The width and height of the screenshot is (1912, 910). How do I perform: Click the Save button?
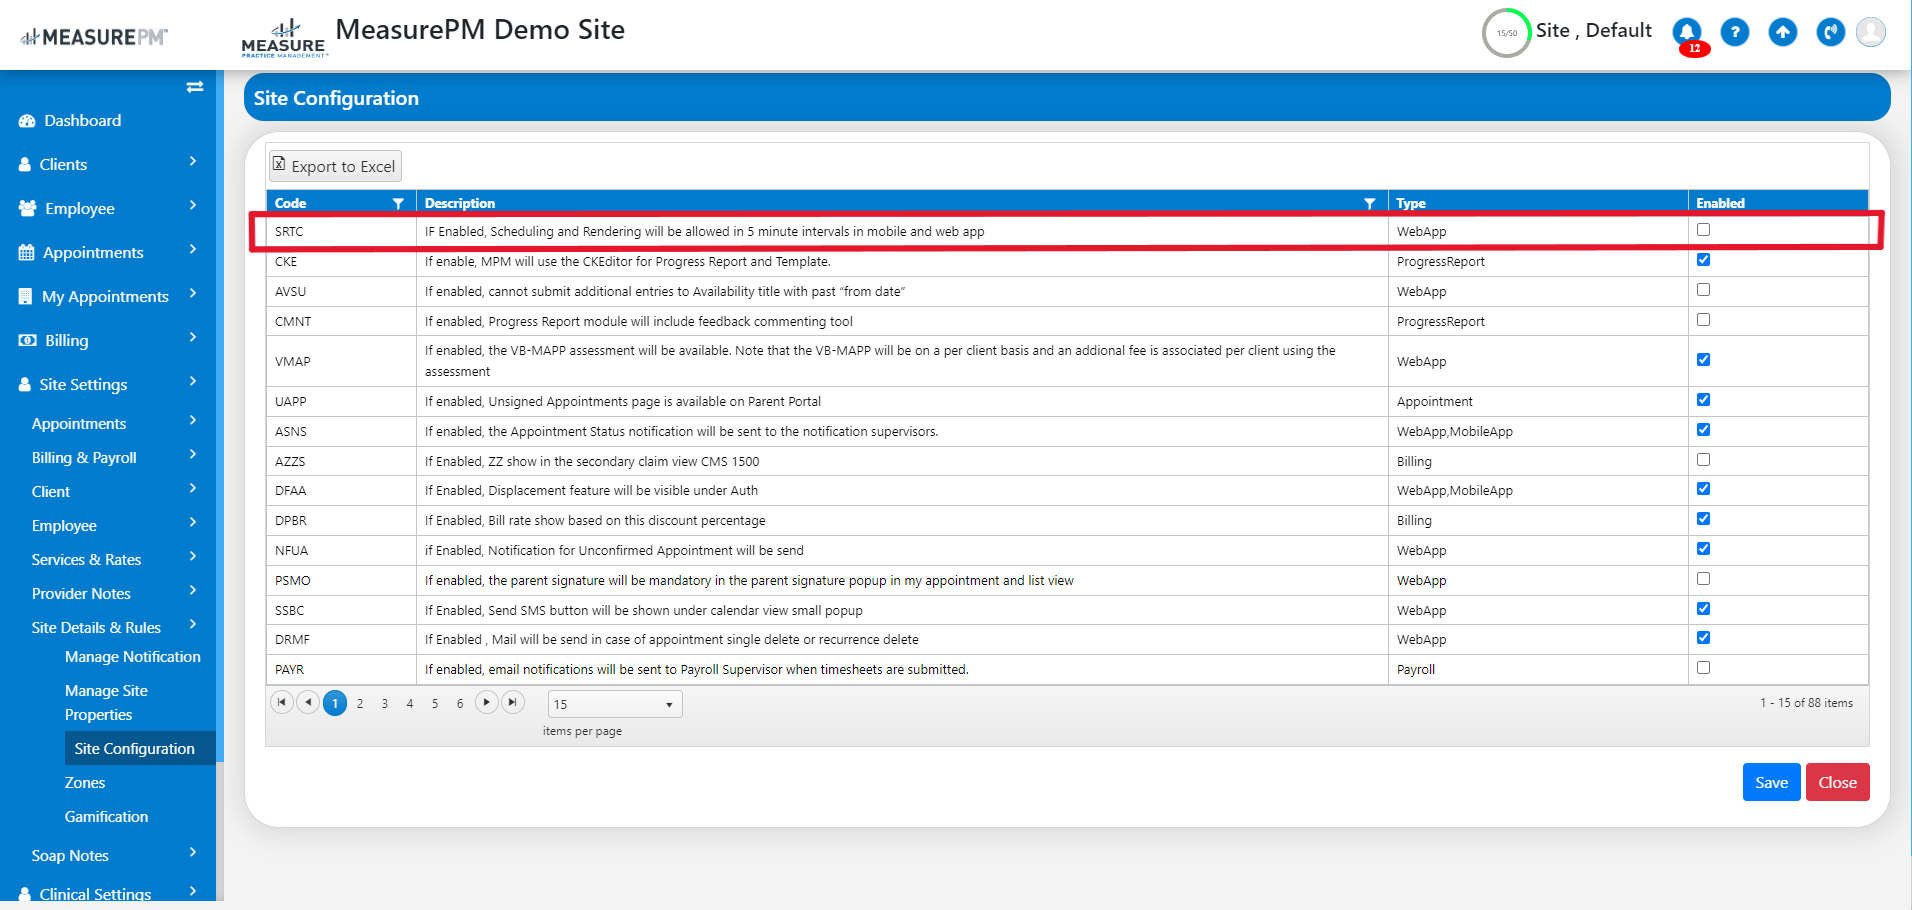tap(1771, 782)
